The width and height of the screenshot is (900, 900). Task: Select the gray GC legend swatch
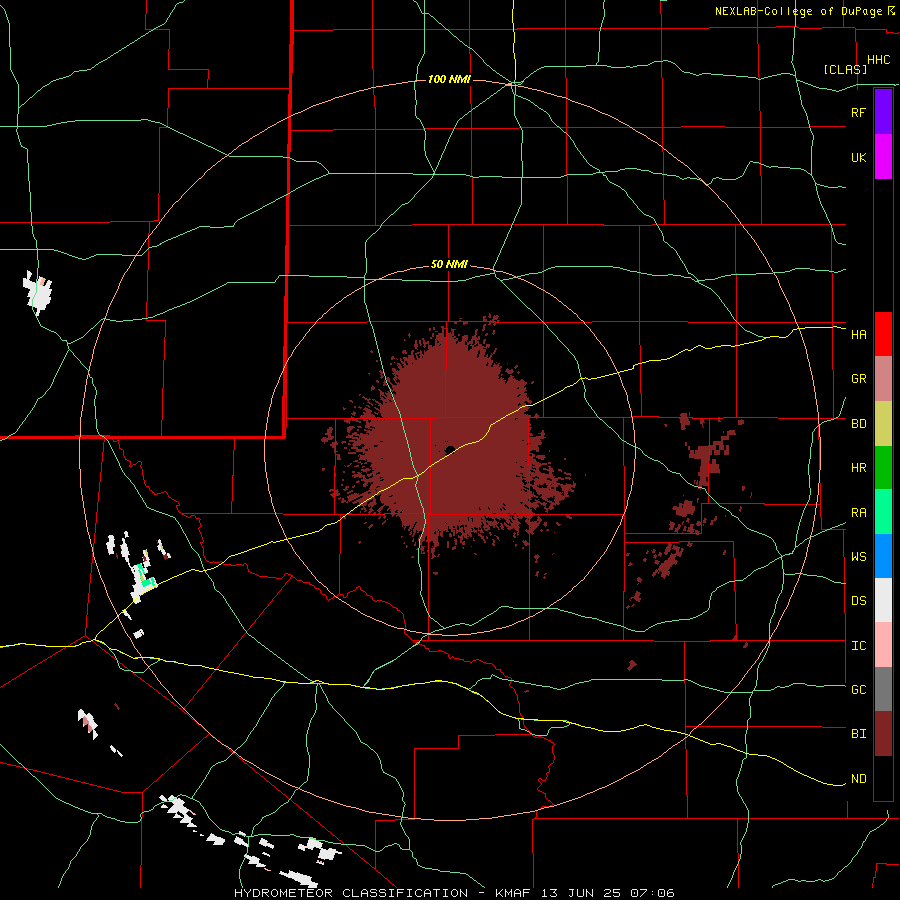[x=883, y=689]
